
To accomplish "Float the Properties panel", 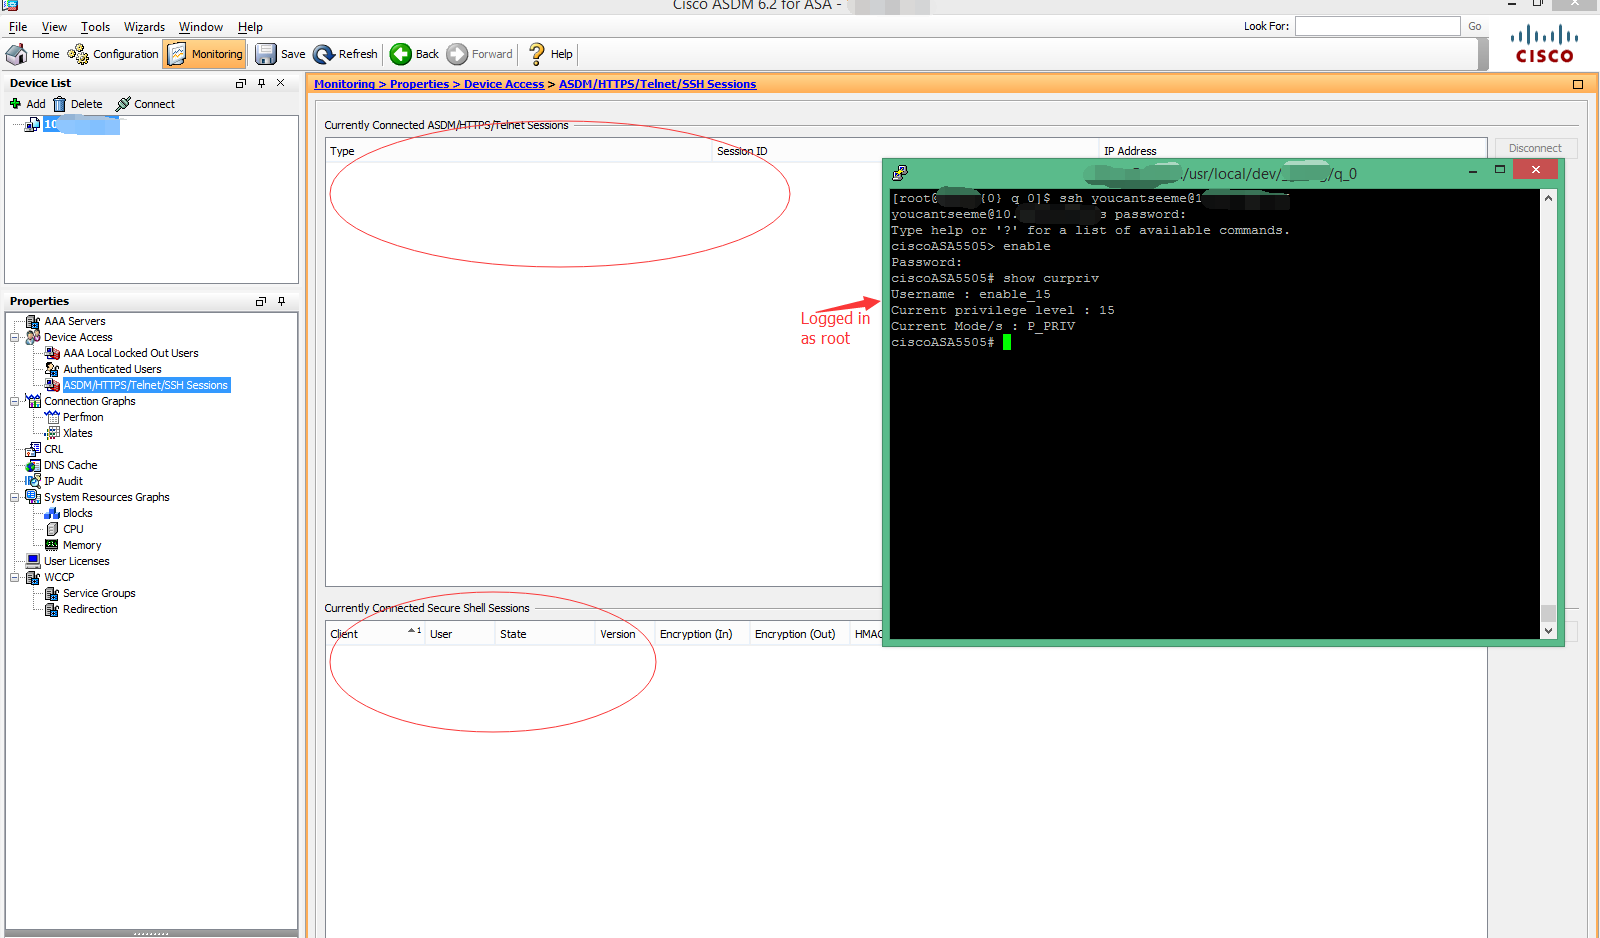I will click(x=261, y=301).
